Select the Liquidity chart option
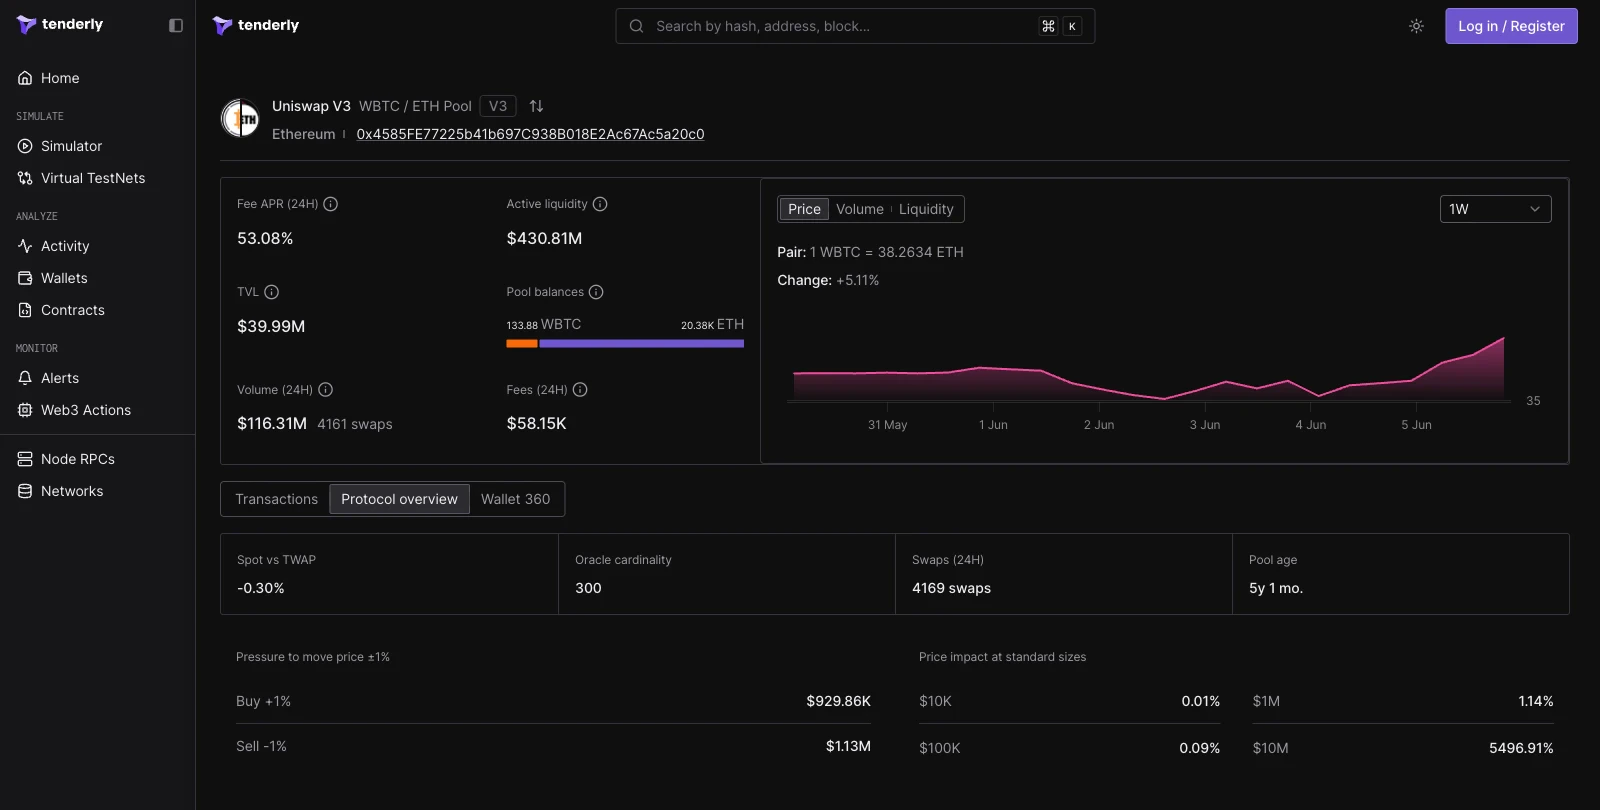1600x810 pixels. 926,209
